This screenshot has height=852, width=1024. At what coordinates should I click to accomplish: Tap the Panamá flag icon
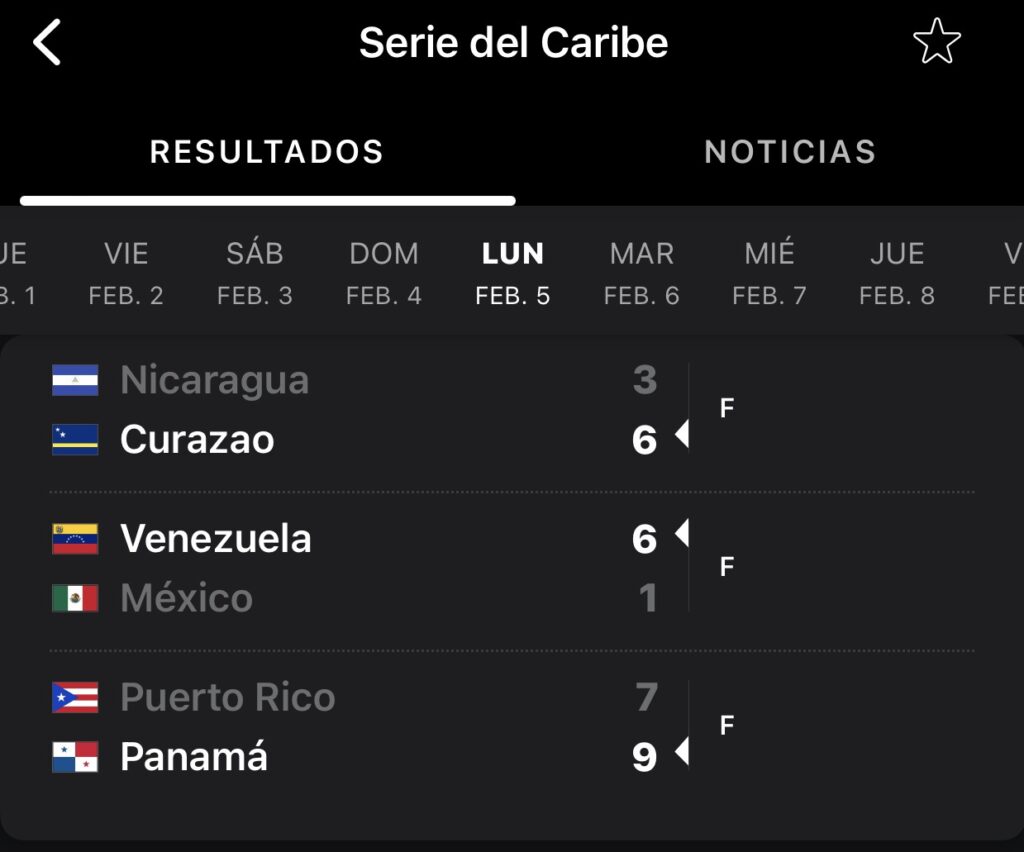pos(75,757)
